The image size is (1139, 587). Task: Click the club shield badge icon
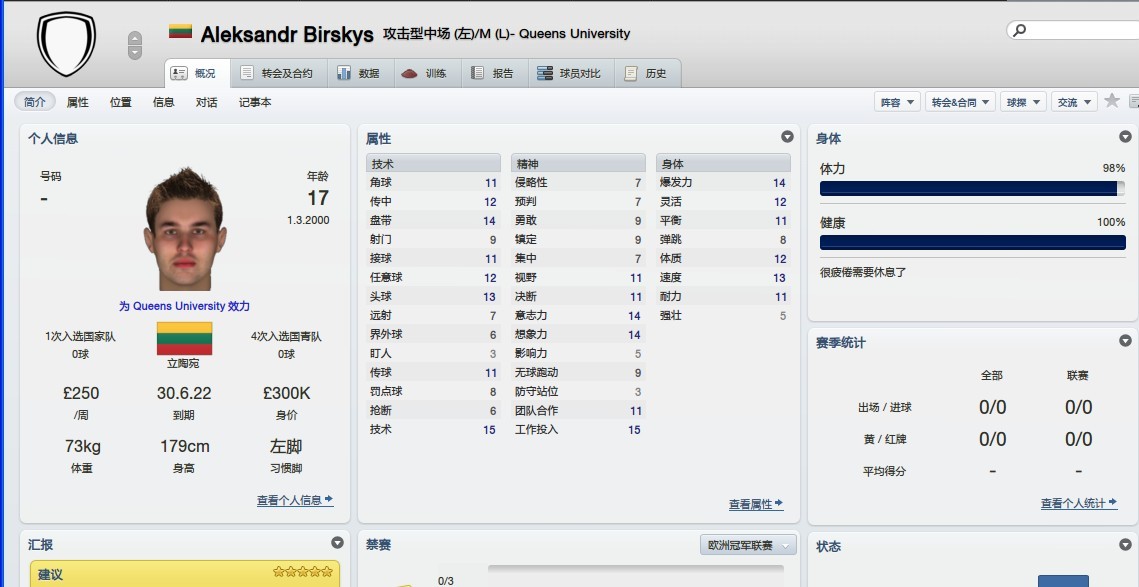(x=66, y=44)
